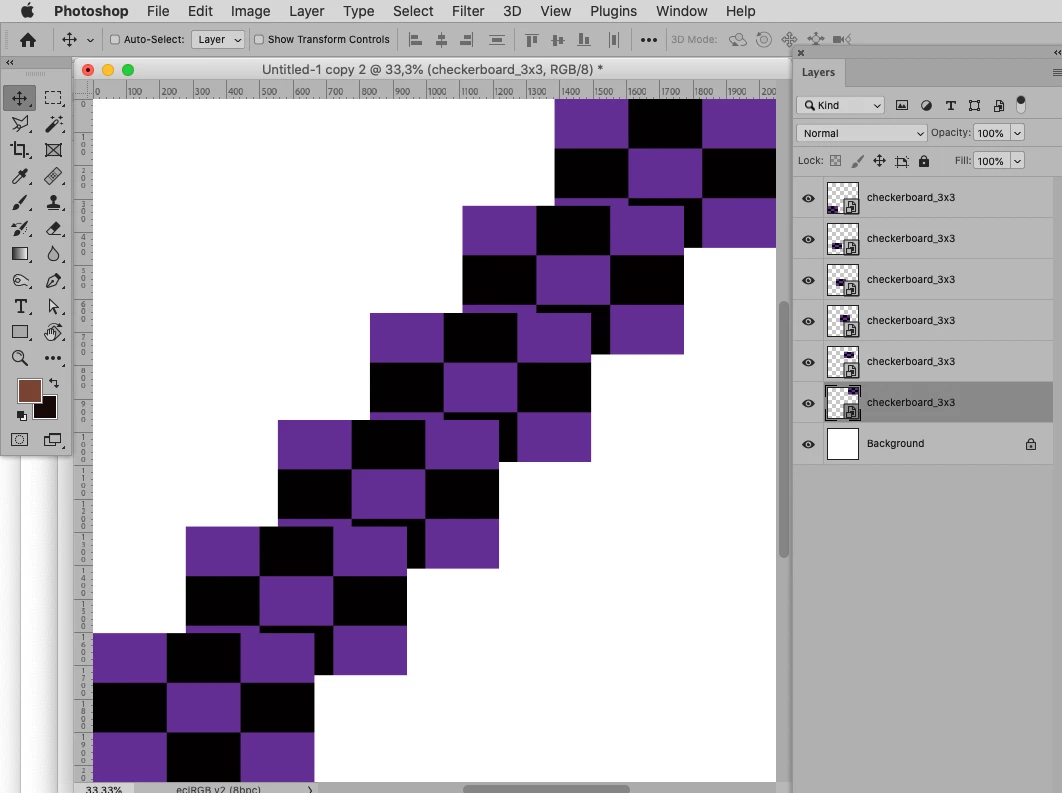This screenshot has width=1062, height=793.
Task: Open the Apple menu
Action: pyautogui.click(x=27, y=11)
